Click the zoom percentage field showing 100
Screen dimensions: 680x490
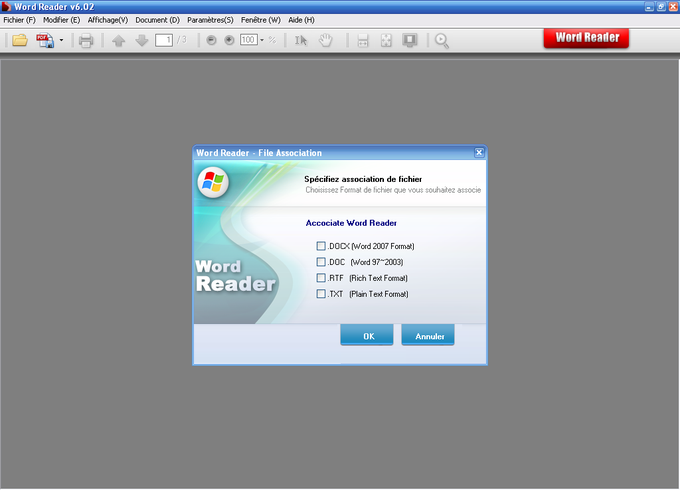coord(249,40)
